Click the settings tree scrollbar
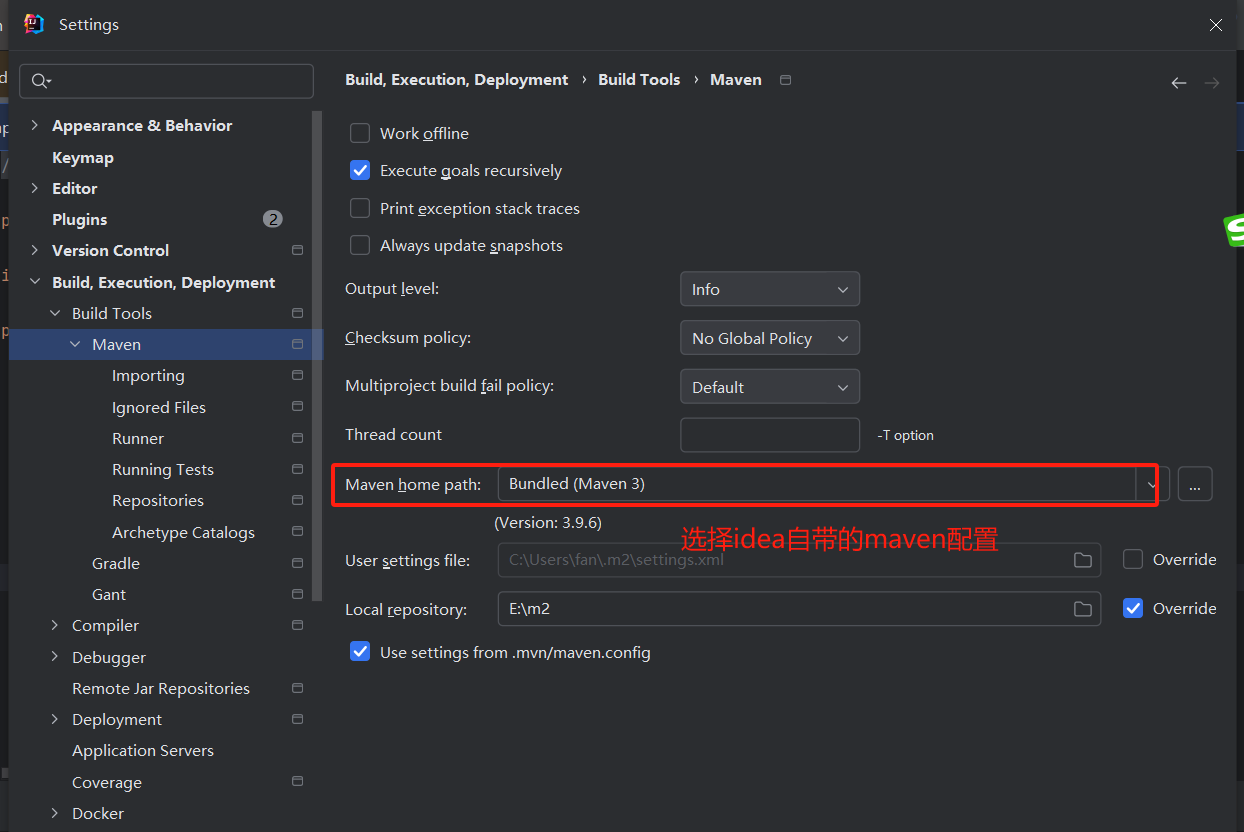 (318, 355)
